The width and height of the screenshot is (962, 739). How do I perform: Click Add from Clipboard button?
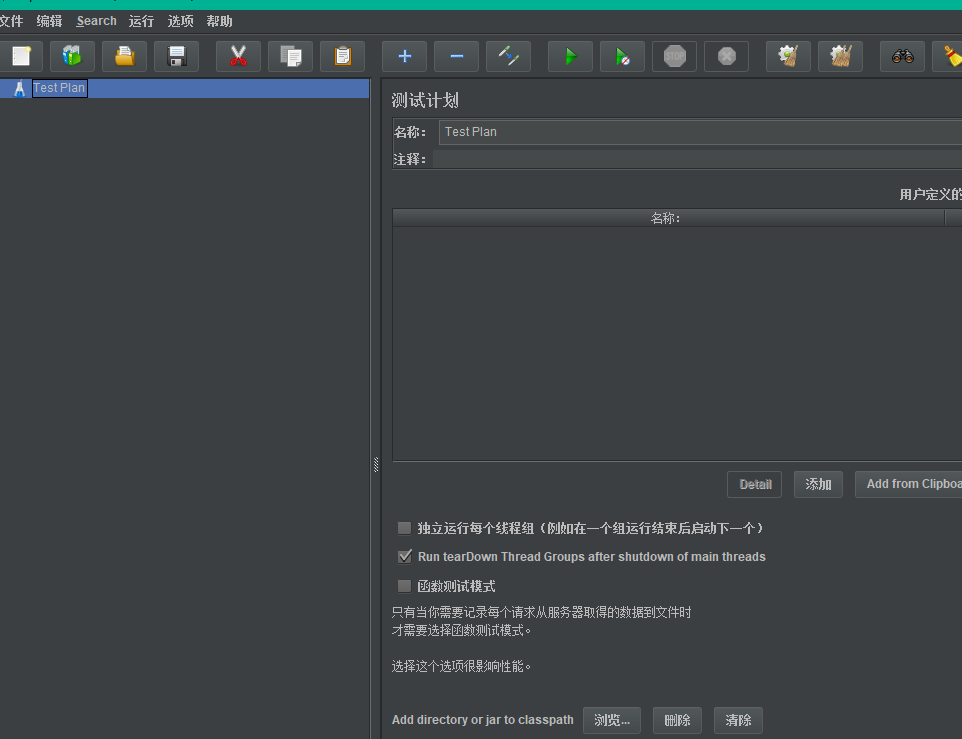(x=909, y=484)
